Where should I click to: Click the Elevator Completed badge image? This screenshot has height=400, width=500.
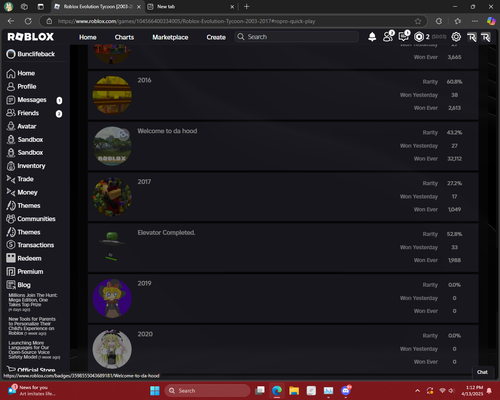112,248
